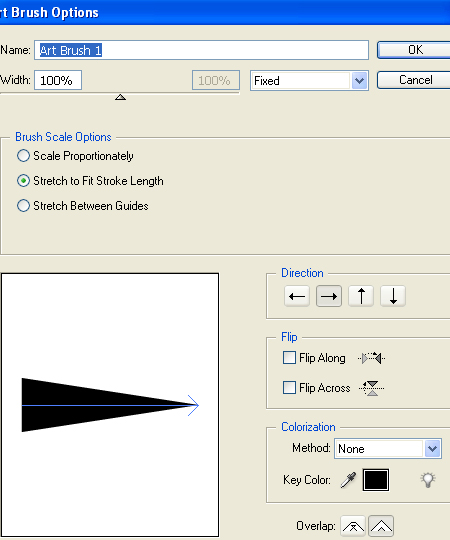Enable the Flip Across checkbox

289,387
